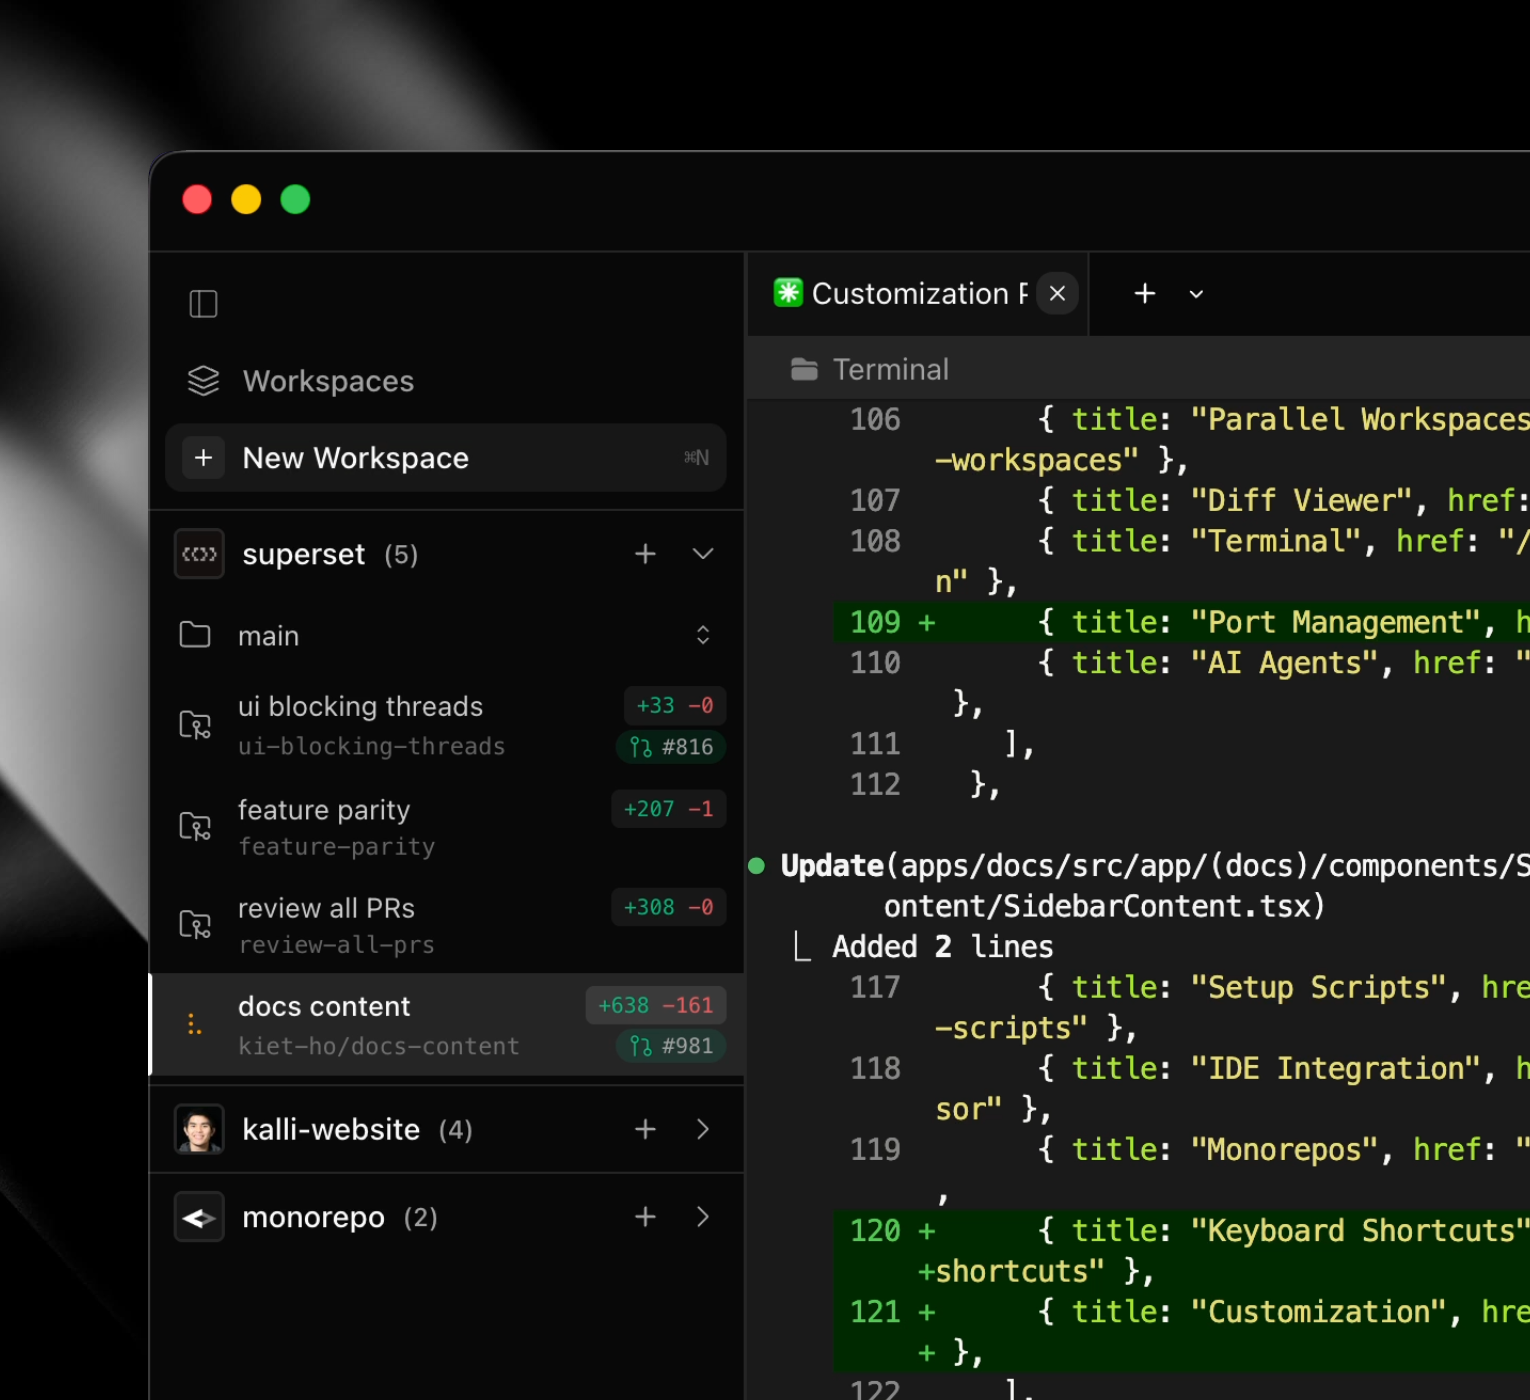Image resolution: width=1530 pixels, height=1400 pixels.
Task: Open the new tab options dropdown
Action: (1196, 294)
